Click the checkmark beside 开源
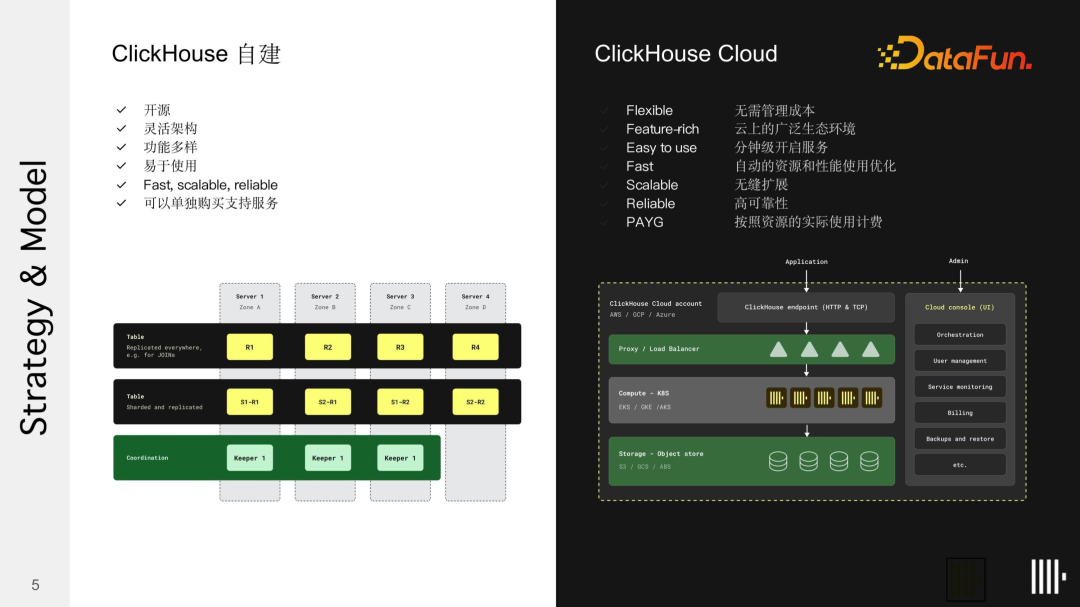This screenshot has width=1080, height=607. (x=121, y=110)
